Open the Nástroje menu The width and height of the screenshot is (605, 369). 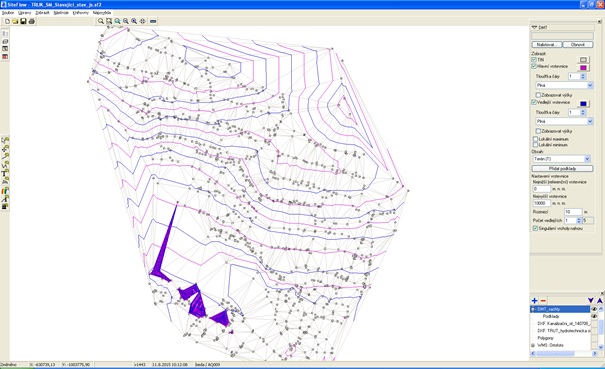(61, 13)
